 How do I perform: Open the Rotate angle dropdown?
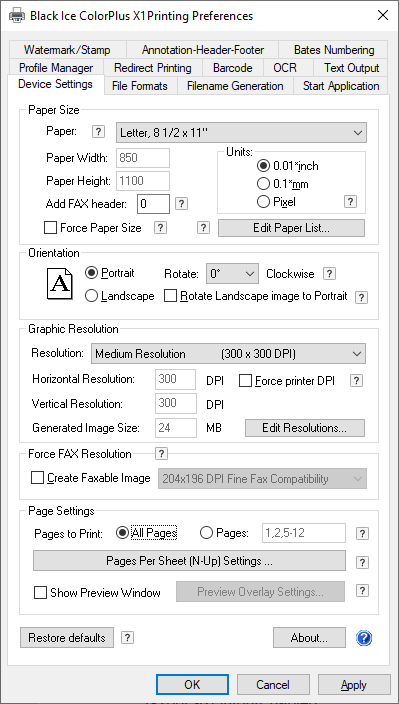coord(232,273)
